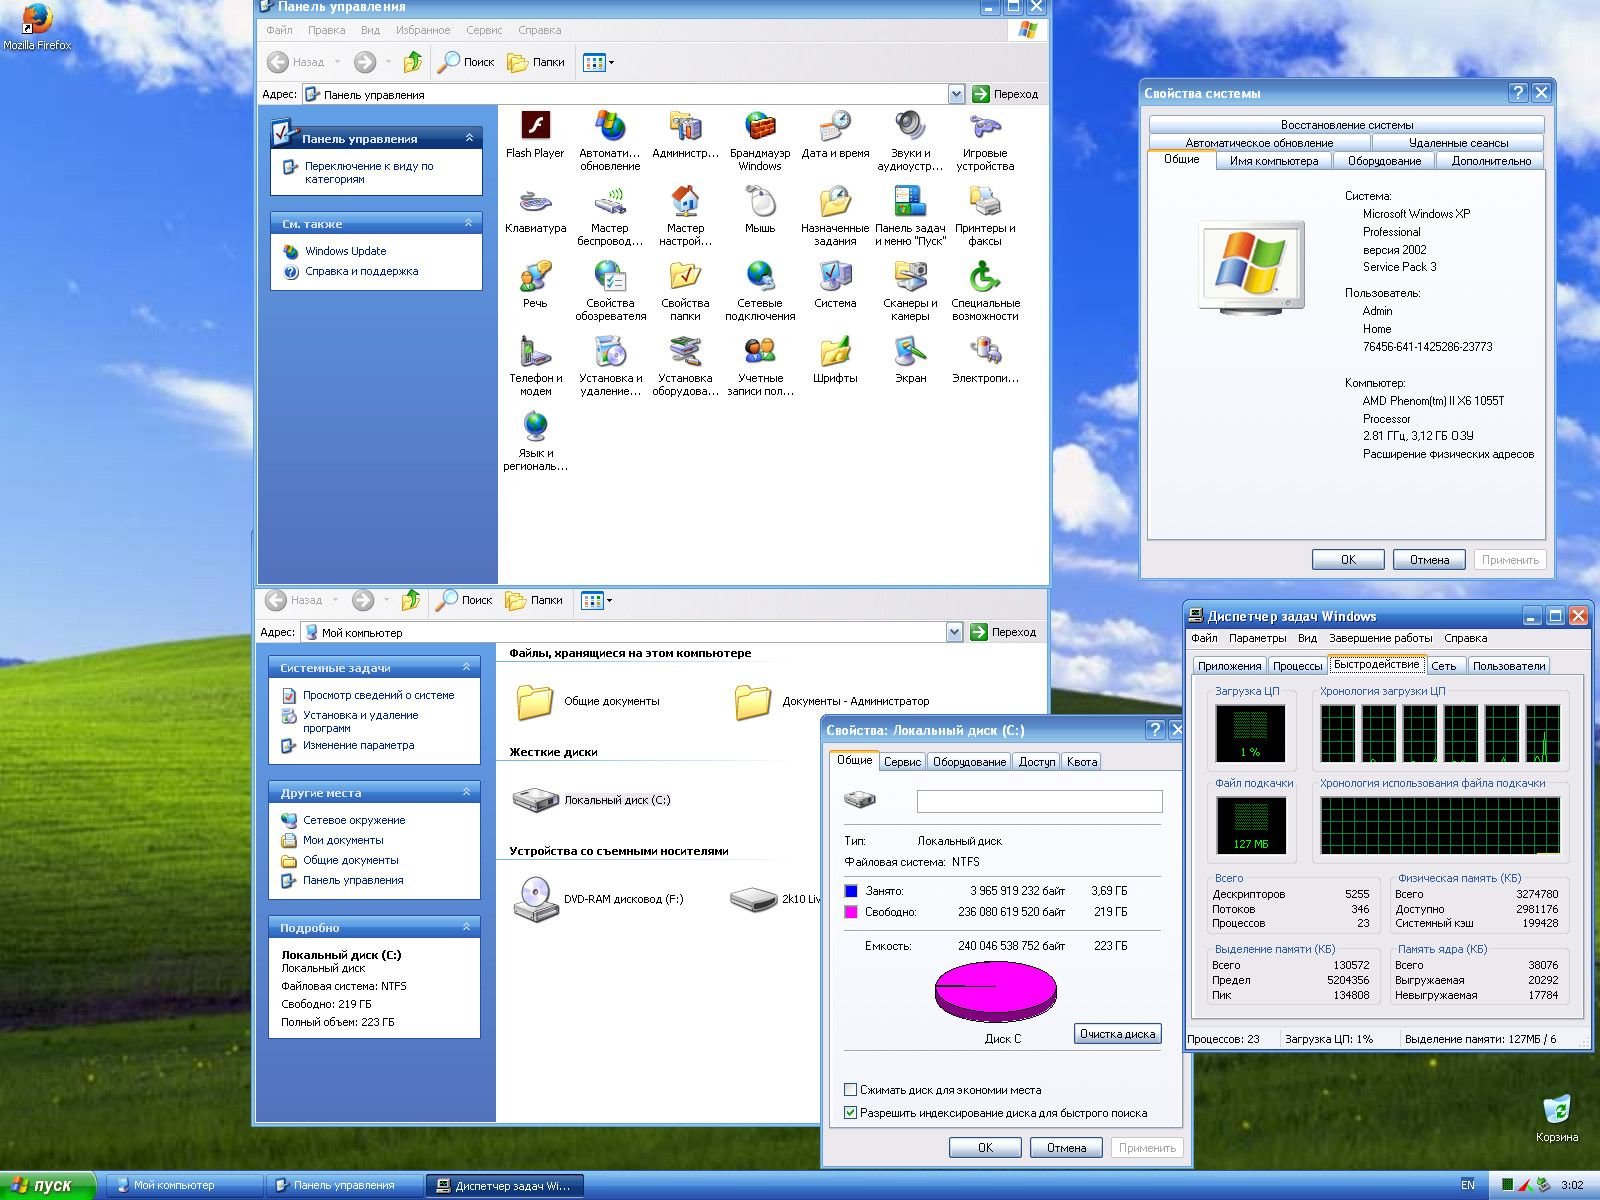Open the address bar dropdown in Панель управления

(x=955, y=94)
